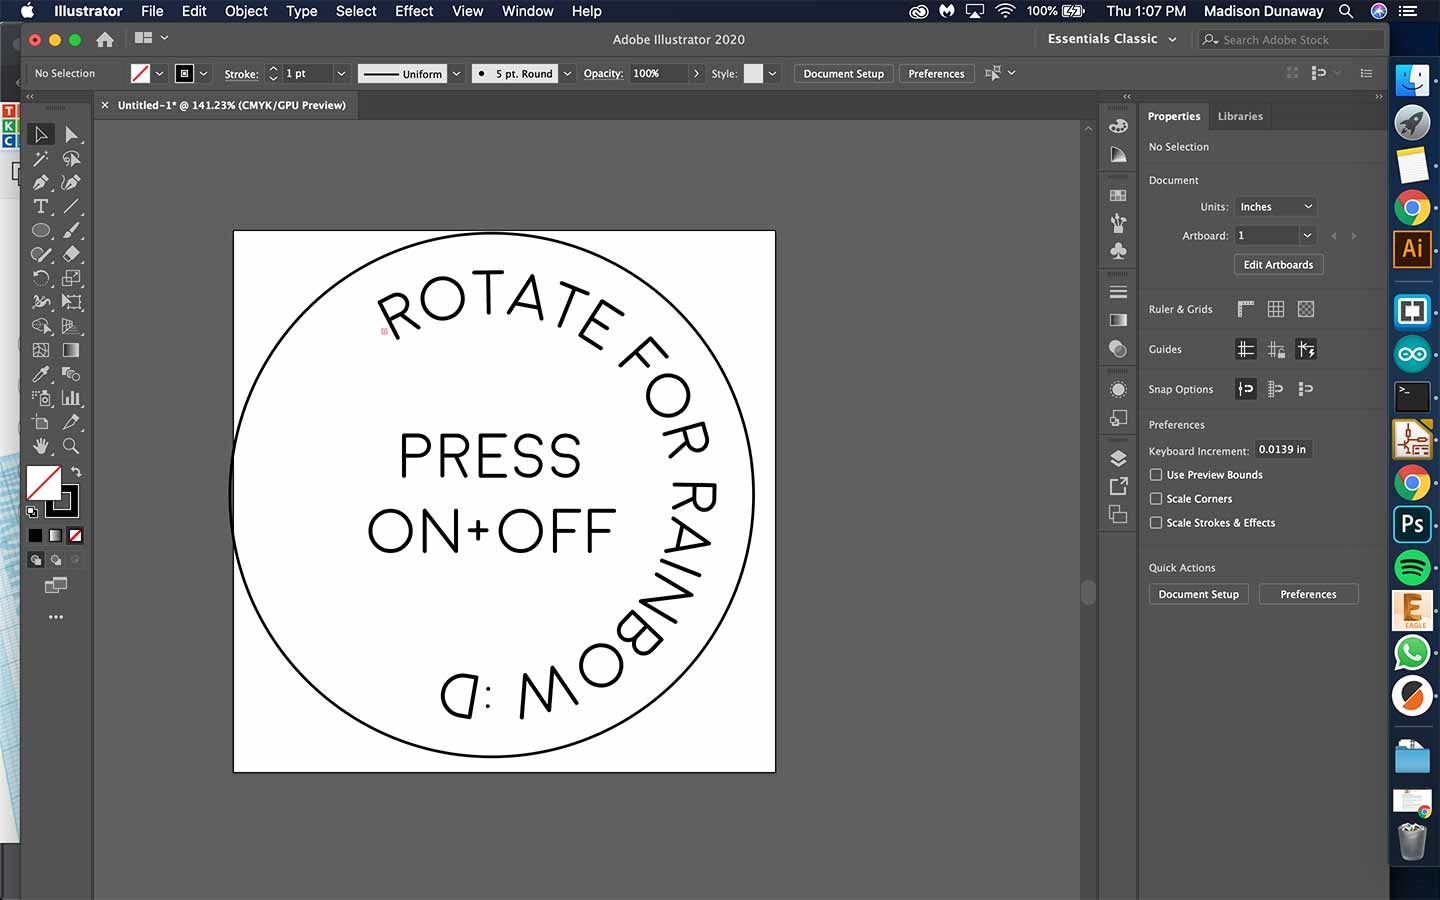The image size is (1440, 900).
Task: Select the Hand tool
Action: click(40, 447)
